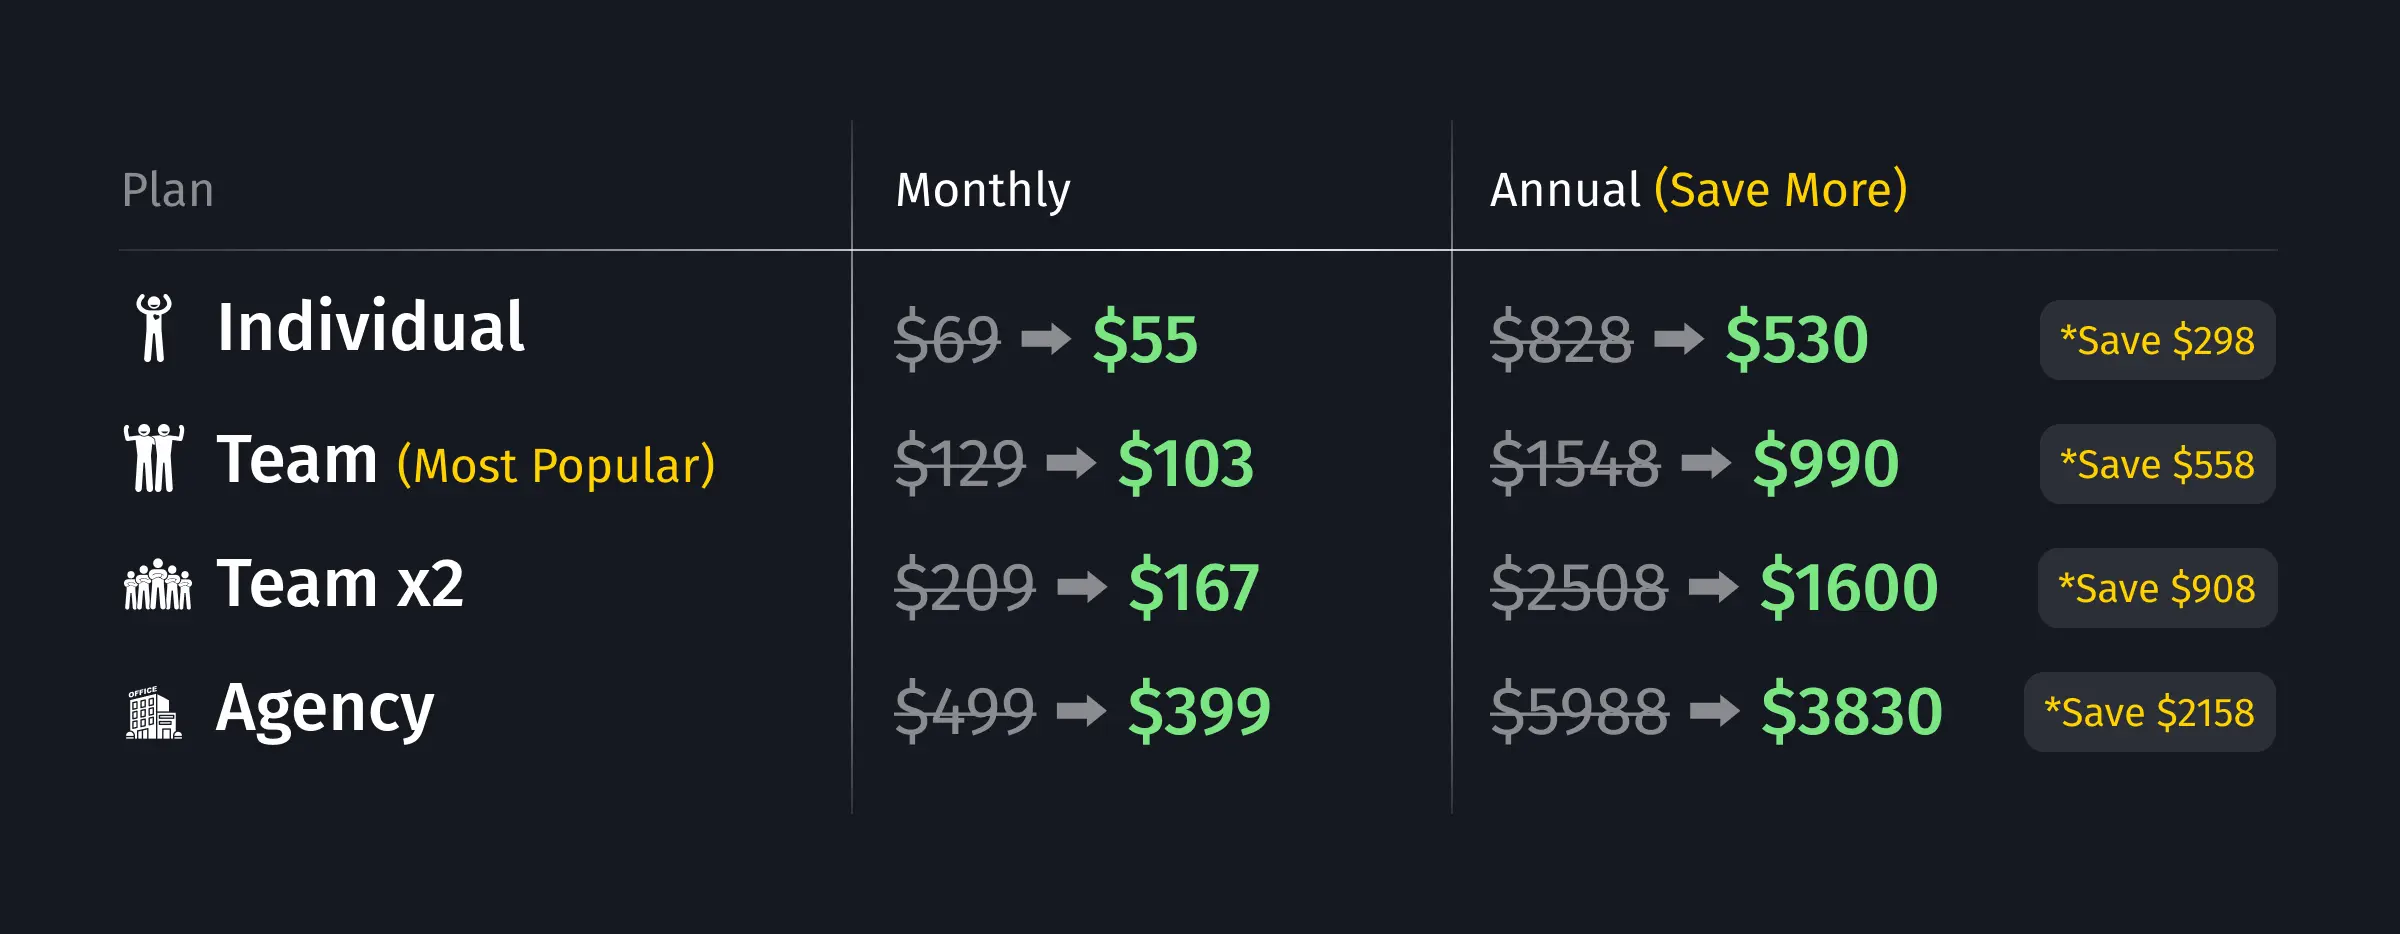
Task: Select the $103 Team monthly price
Action: (x=1185, y=464)
